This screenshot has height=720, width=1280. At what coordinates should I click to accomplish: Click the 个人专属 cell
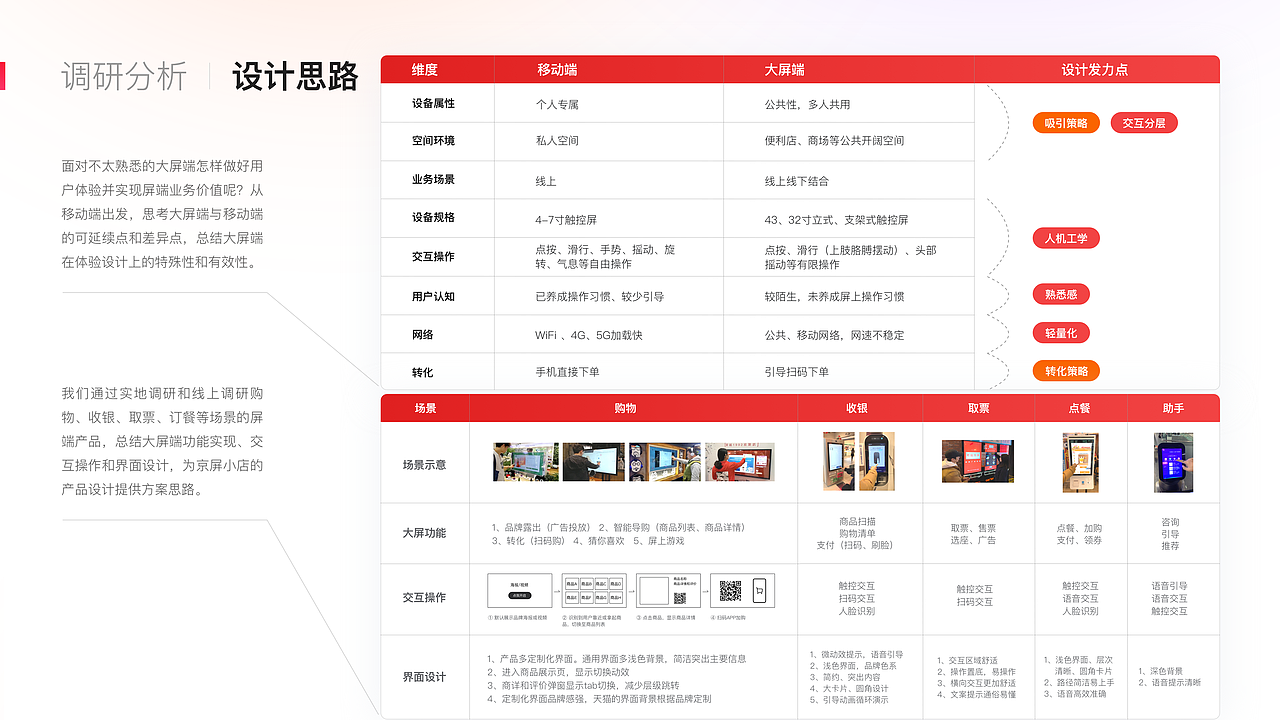pos(557,104)
